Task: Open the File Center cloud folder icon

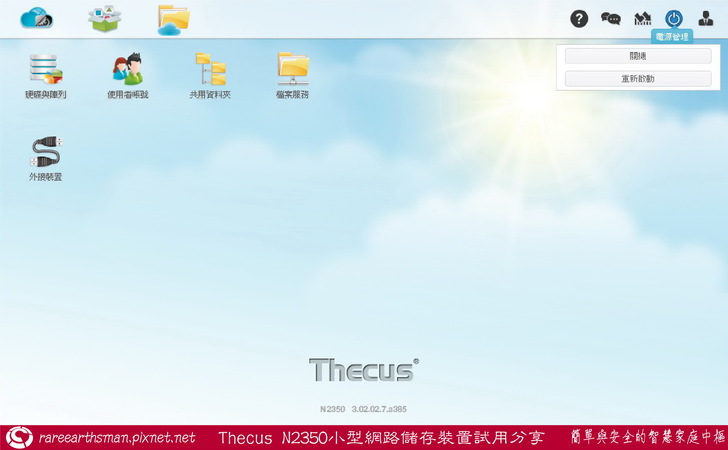Action: click(173, 20)
